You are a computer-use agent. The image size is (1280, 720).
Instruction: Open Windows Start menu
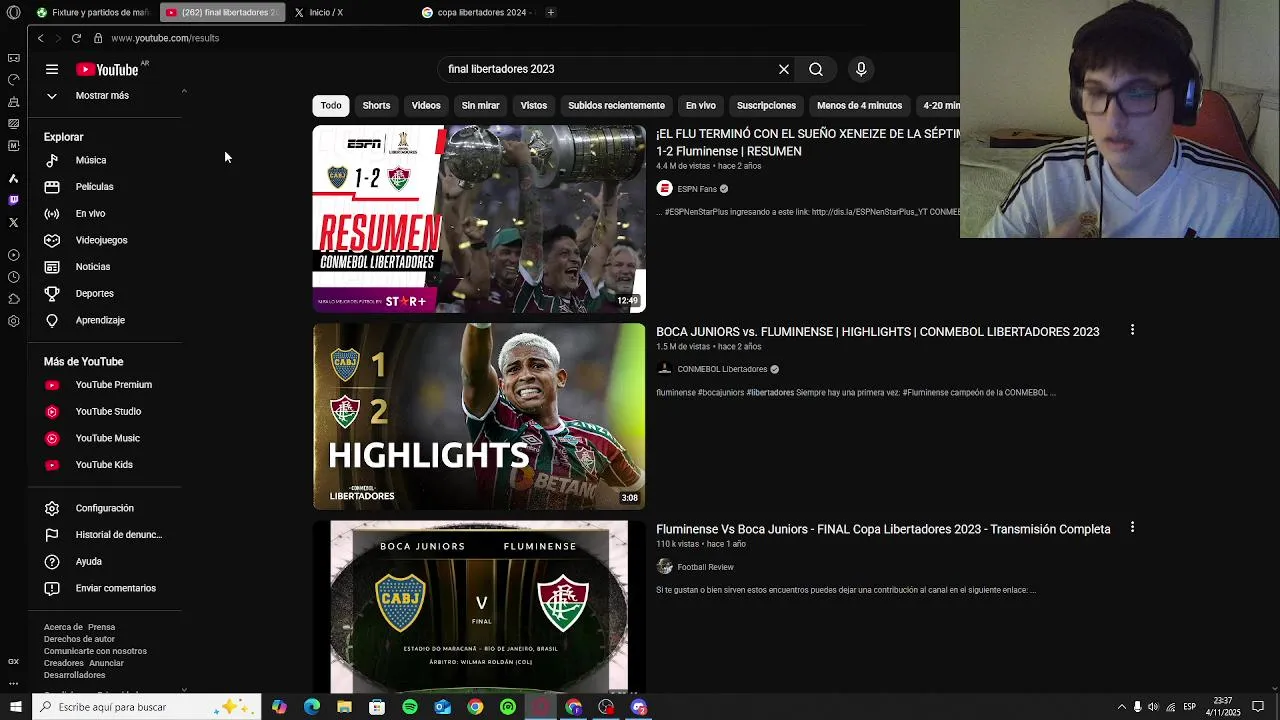click(15, 707)
